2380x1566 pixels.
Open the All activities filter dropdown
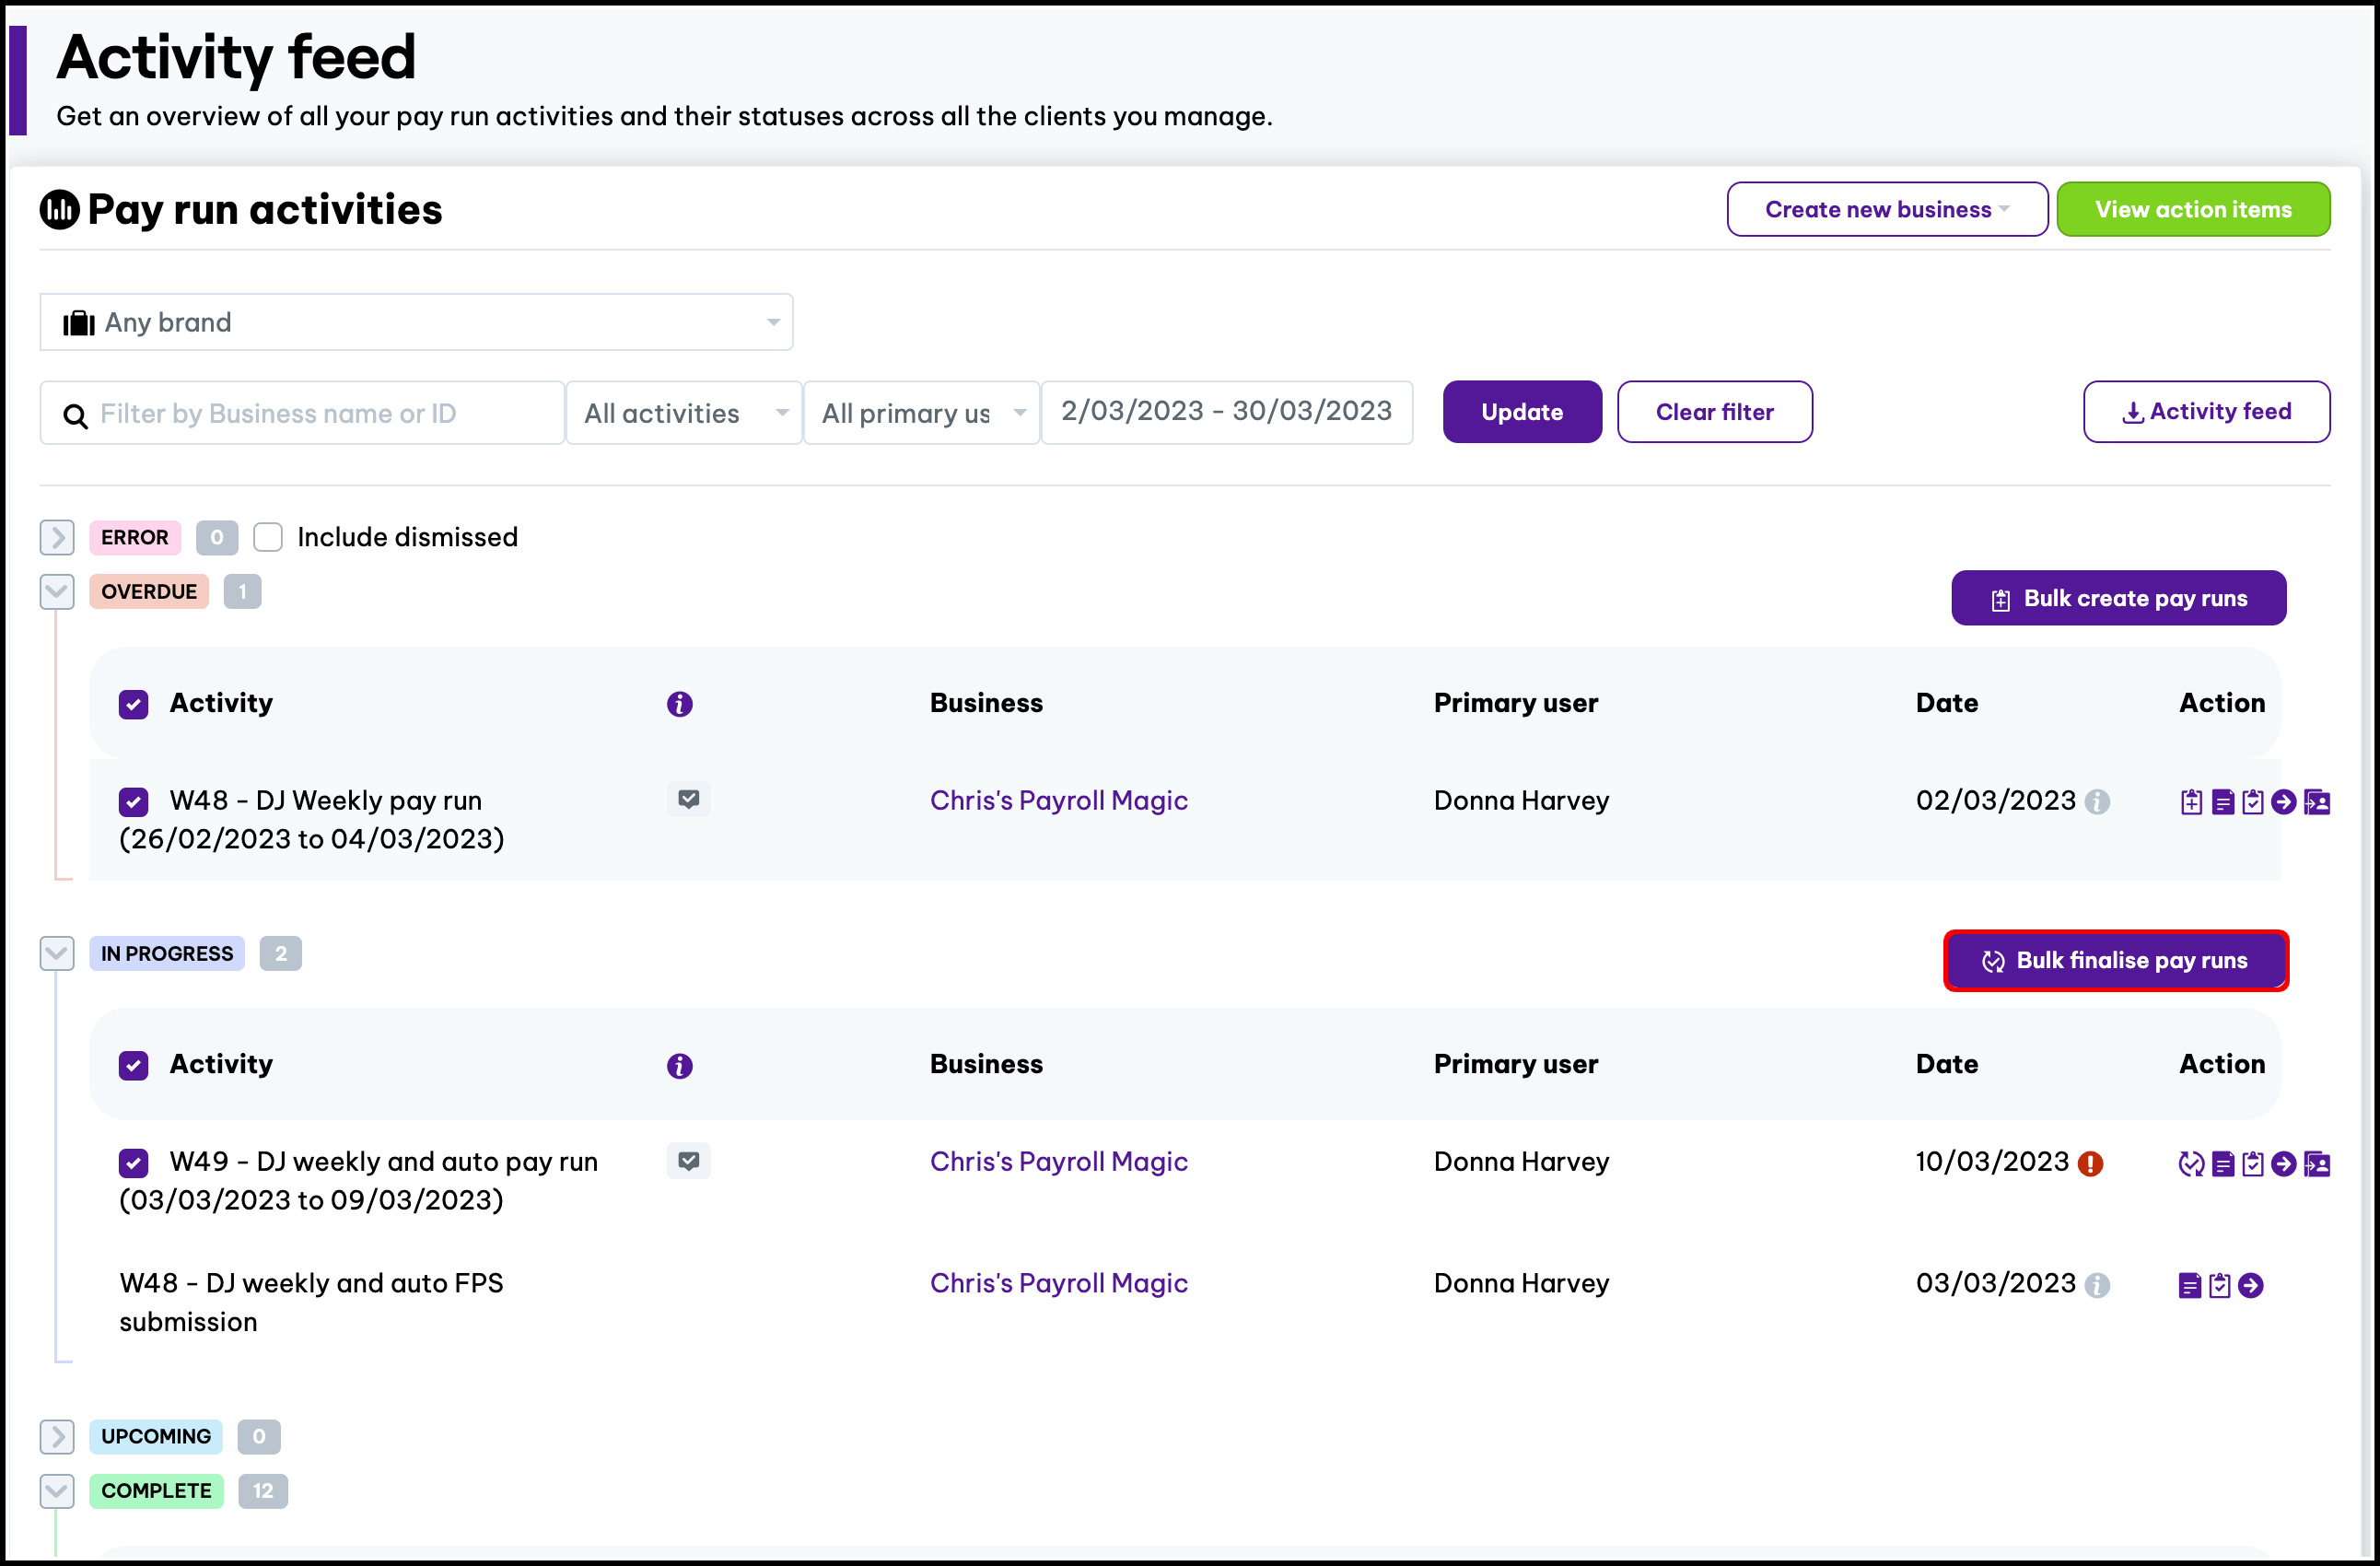pyautogui.click(x=684, y=413)
